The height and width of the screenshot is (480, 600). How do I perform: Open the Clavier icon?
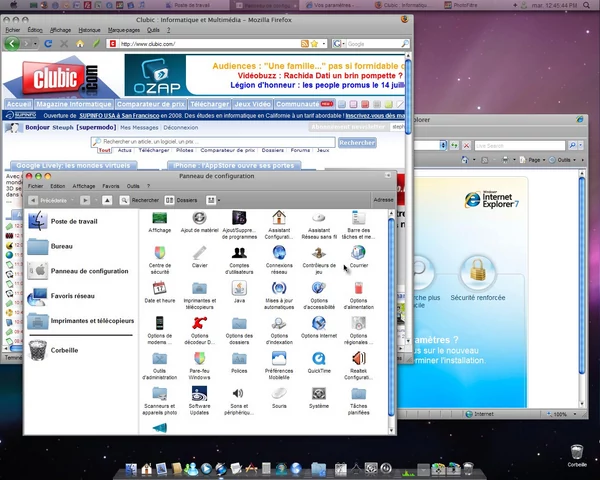199,253
